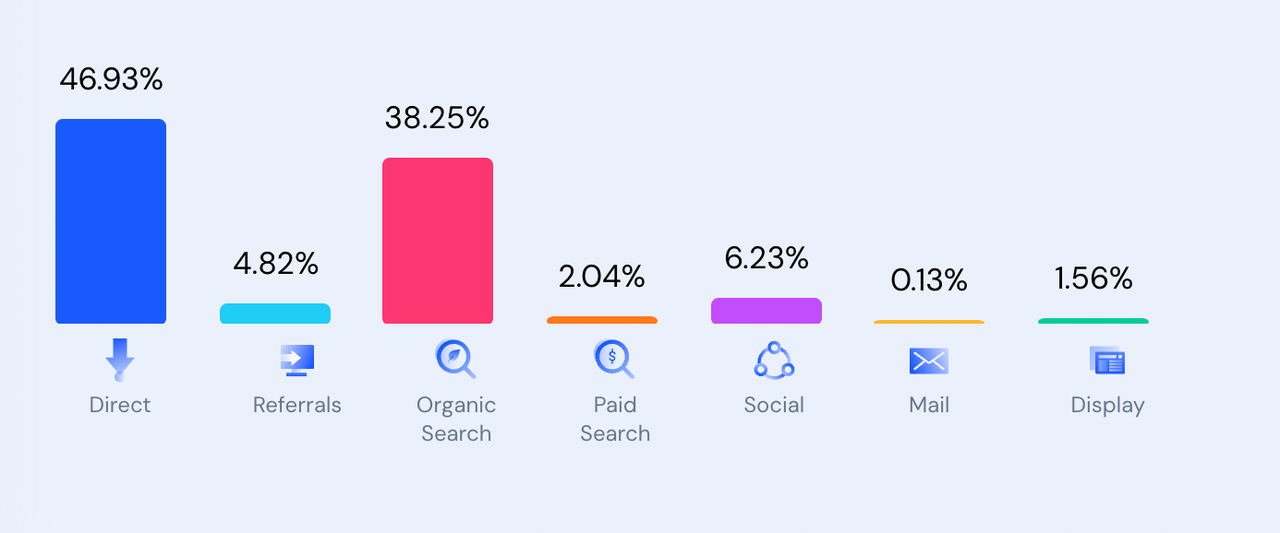This screenshot has width=1280, height=533.
Task: Click the orange Paid Search bar
Action: (x=602, y=320)
